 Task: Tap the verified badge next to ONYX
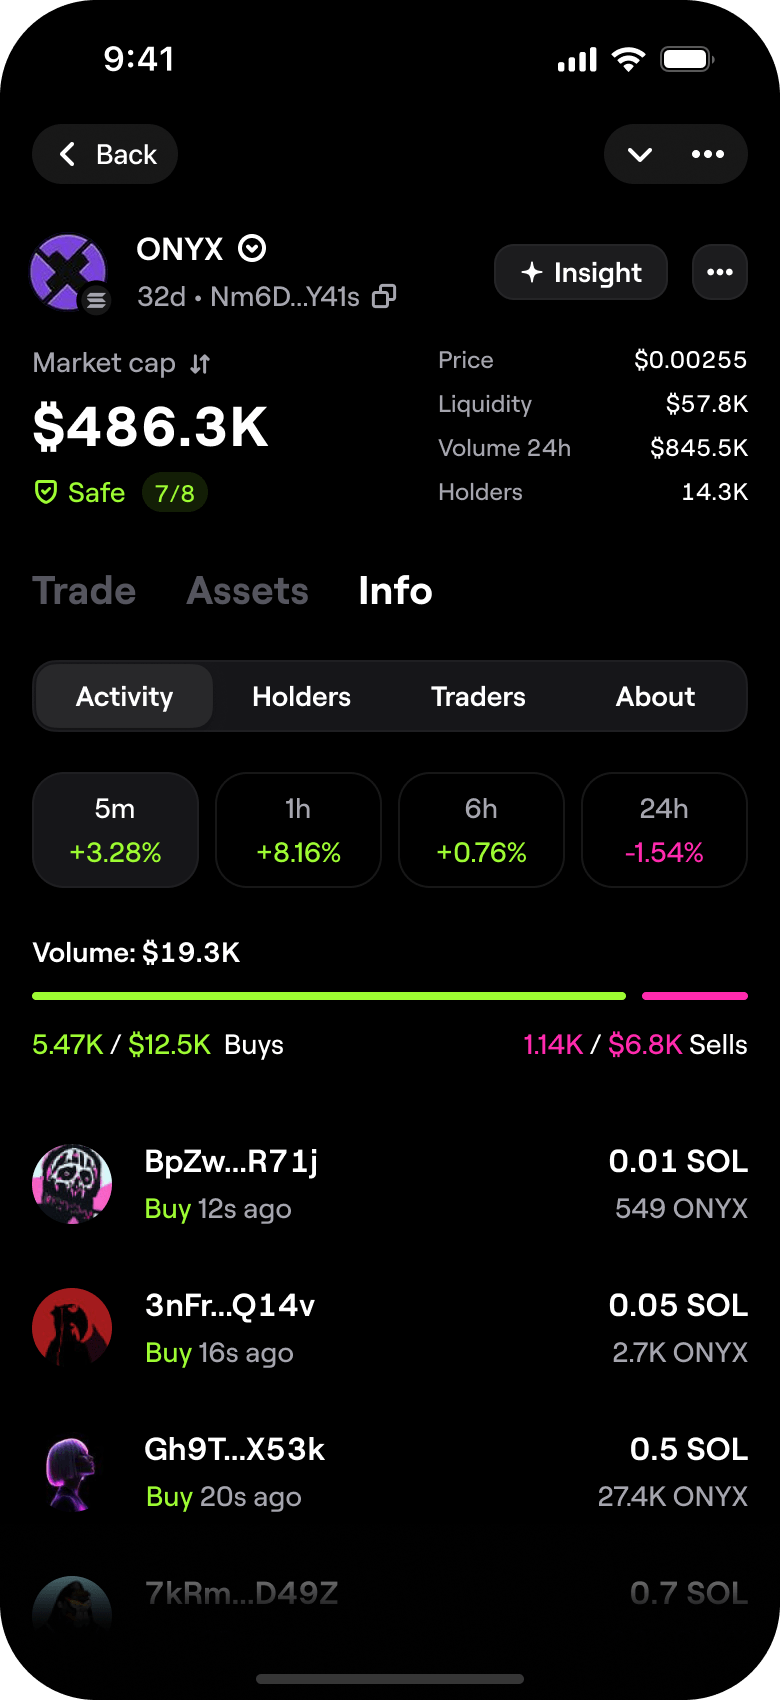coord(252,249)
